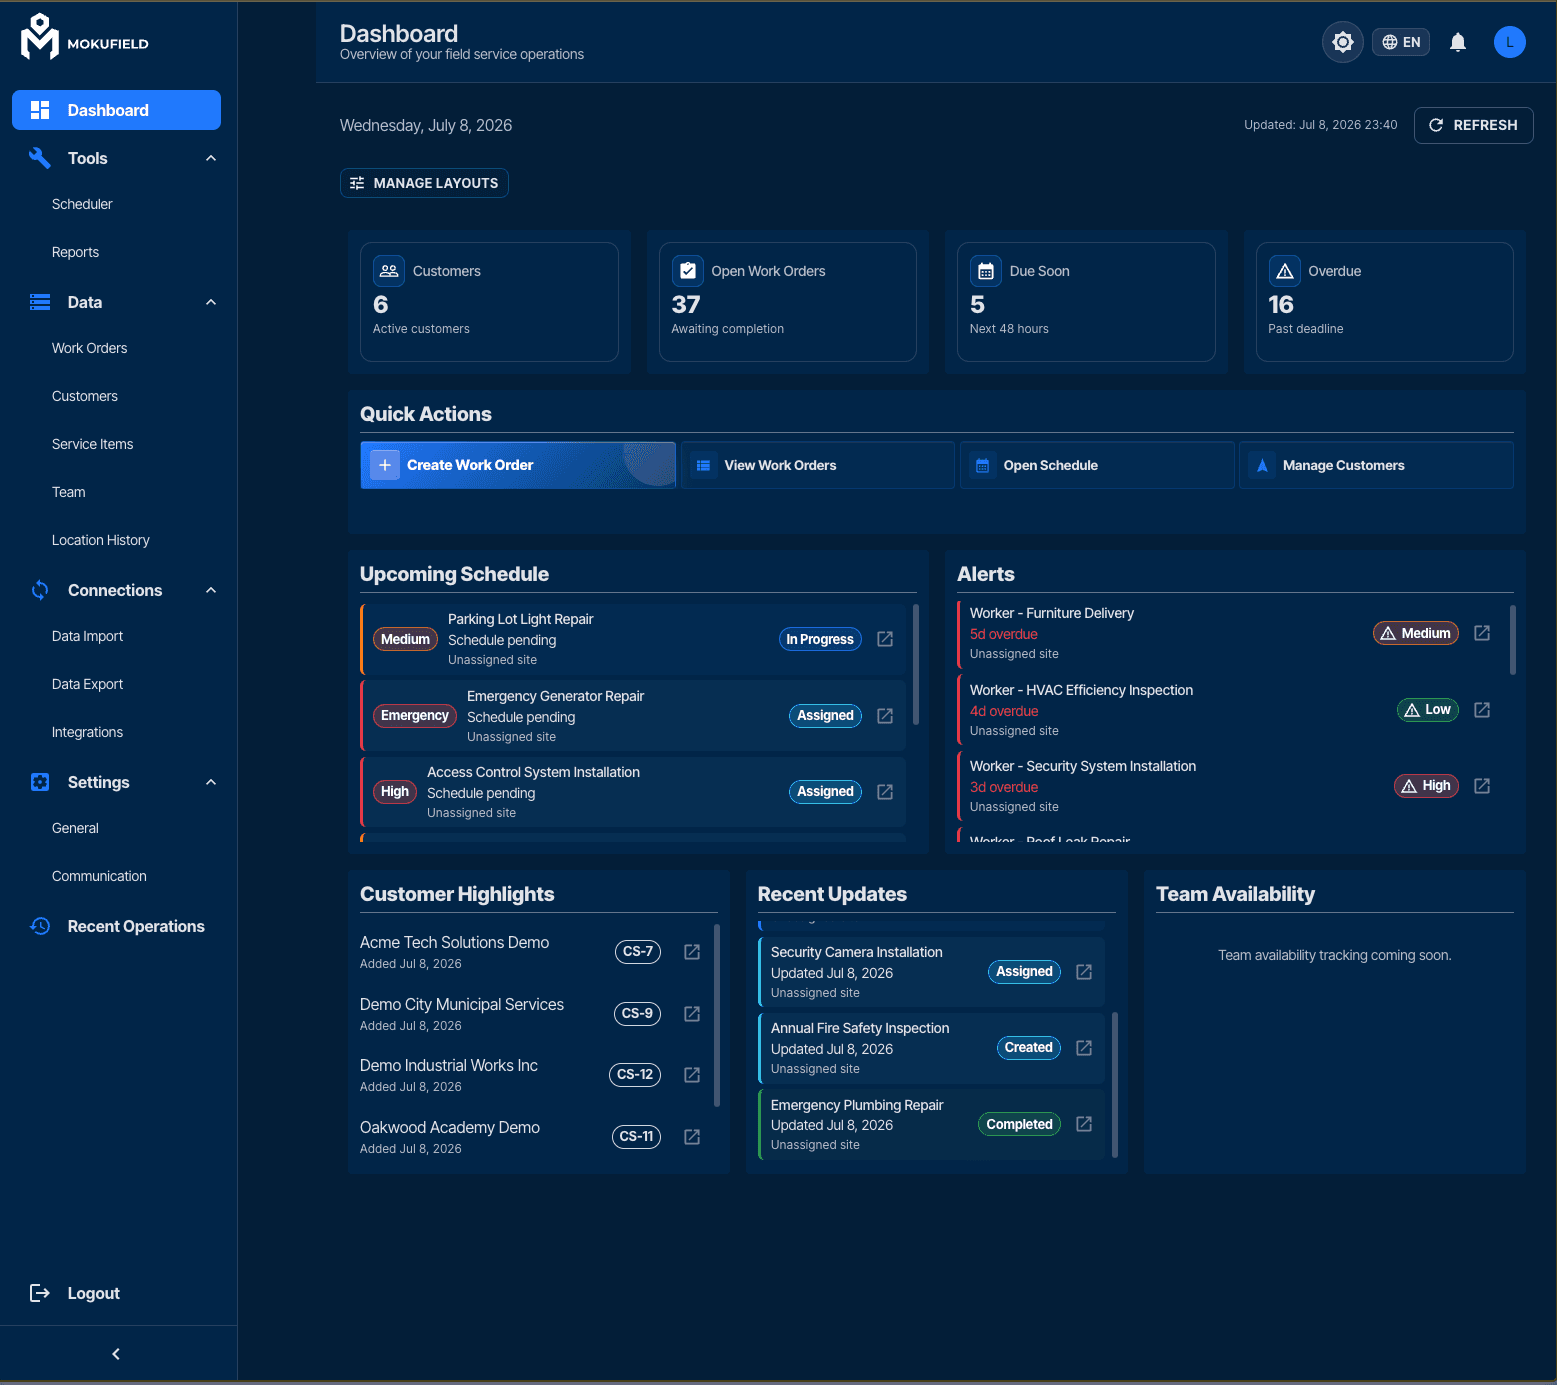Click the Mokufield logo
Viewport: 1557px width, 1385px height.
[x=85, y=37]
